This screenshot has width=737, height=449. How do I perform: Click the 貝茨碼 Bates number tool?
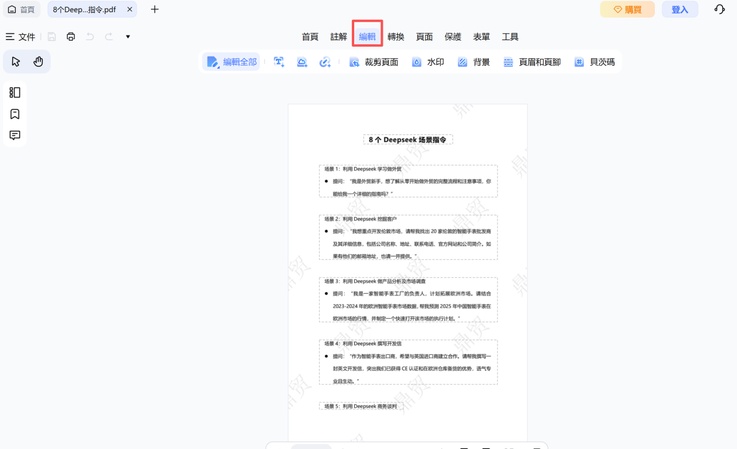(595, 62)
